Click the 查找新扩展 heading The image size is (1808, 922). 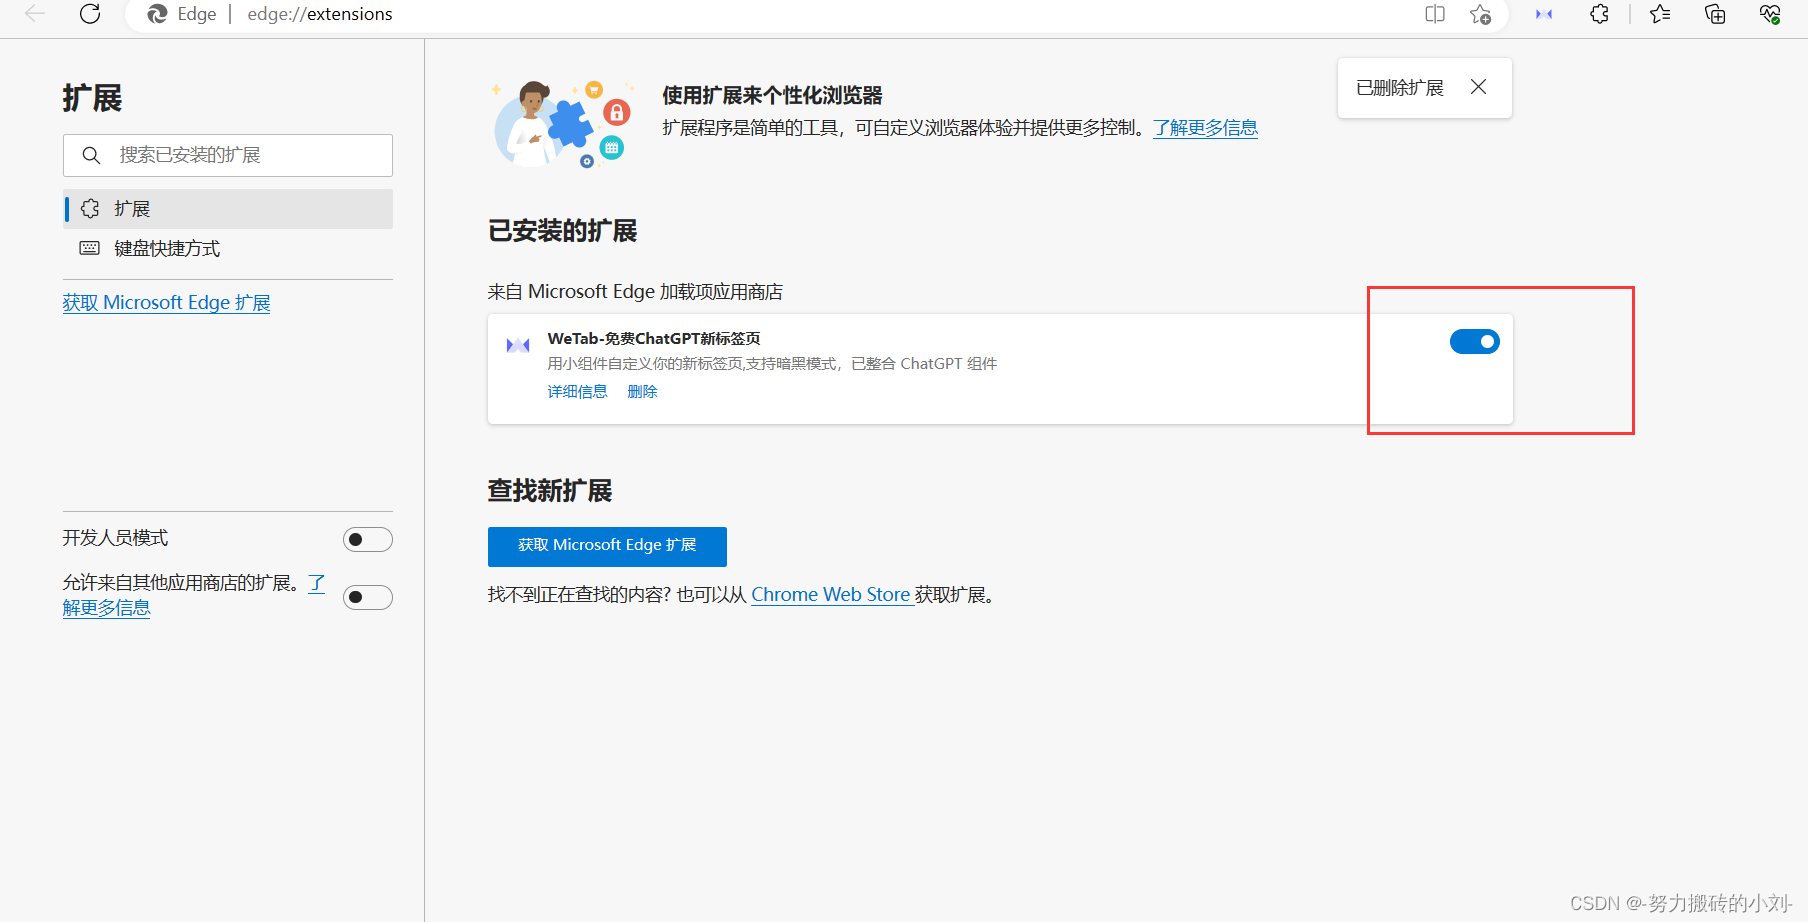point(549,491)
